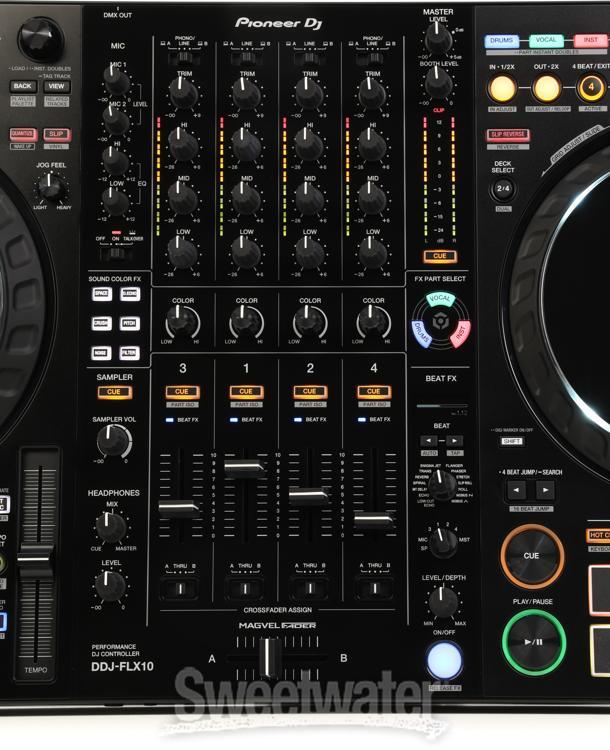Grab the channel 3 volume fader
Viewport: 610px width, 750px height.
(179, 509)
